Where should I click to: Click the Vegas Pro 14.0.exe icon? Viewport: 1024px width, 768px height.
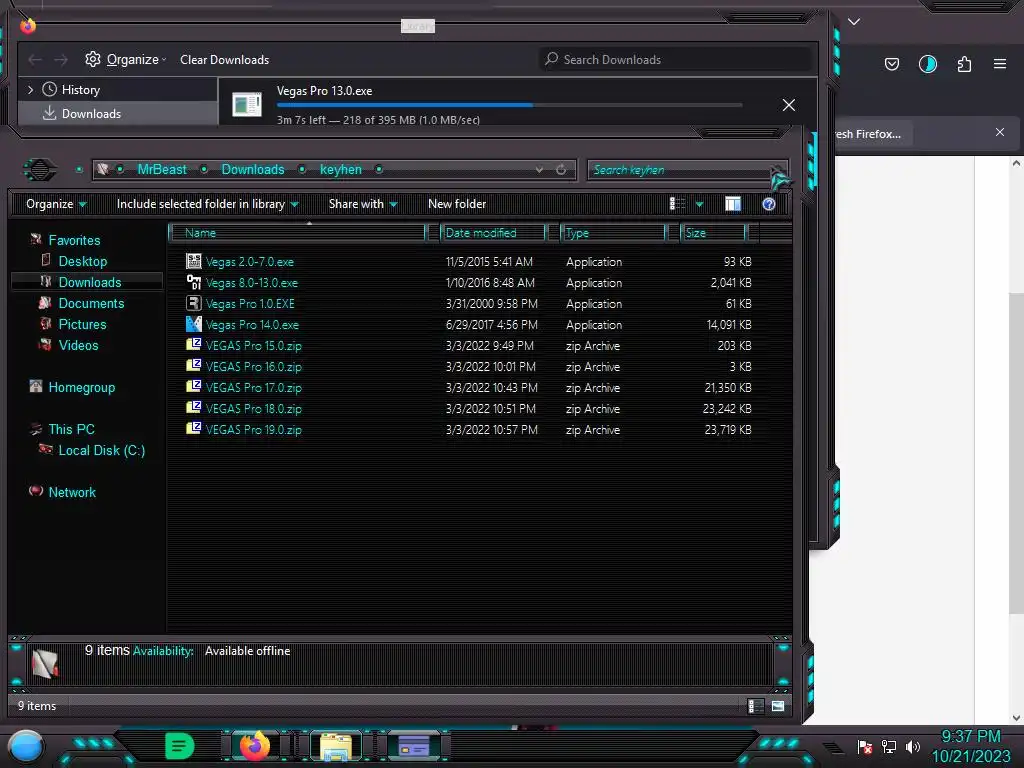pos(194,324)
